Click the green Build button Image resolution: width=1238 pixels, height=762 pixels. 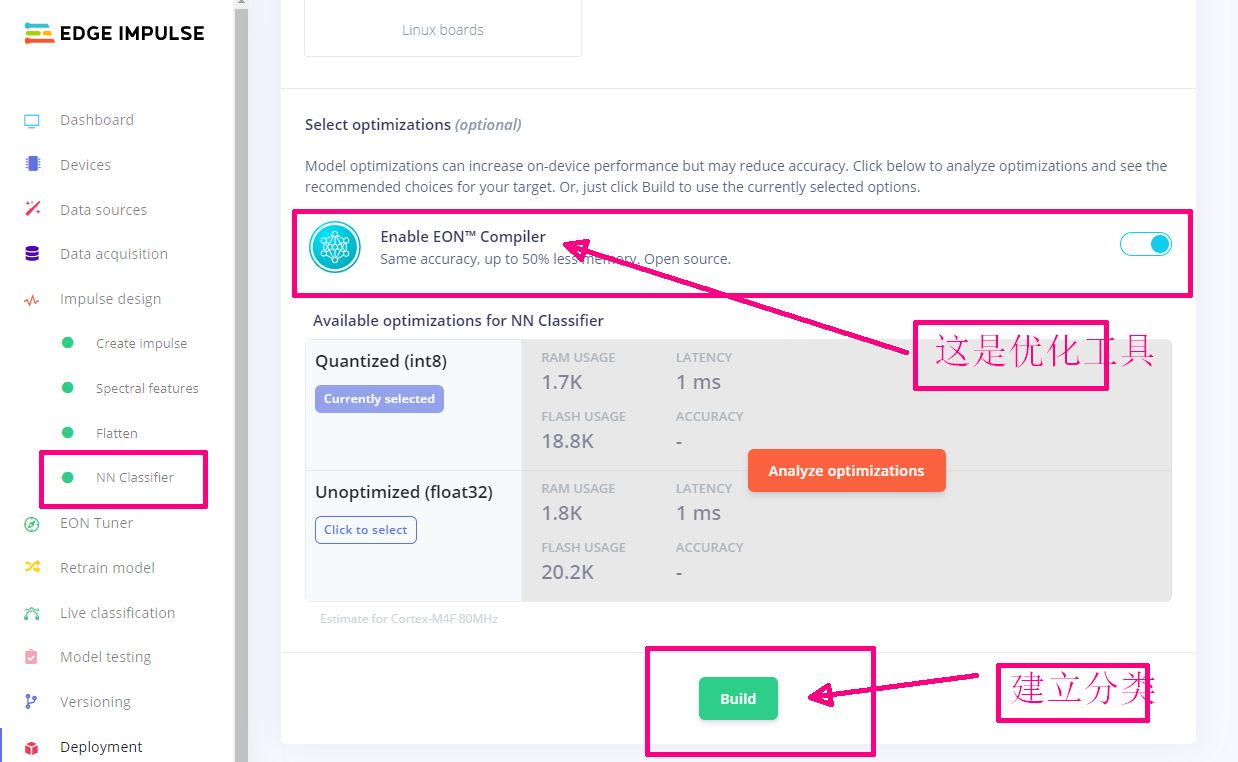[x=738, y=699]
